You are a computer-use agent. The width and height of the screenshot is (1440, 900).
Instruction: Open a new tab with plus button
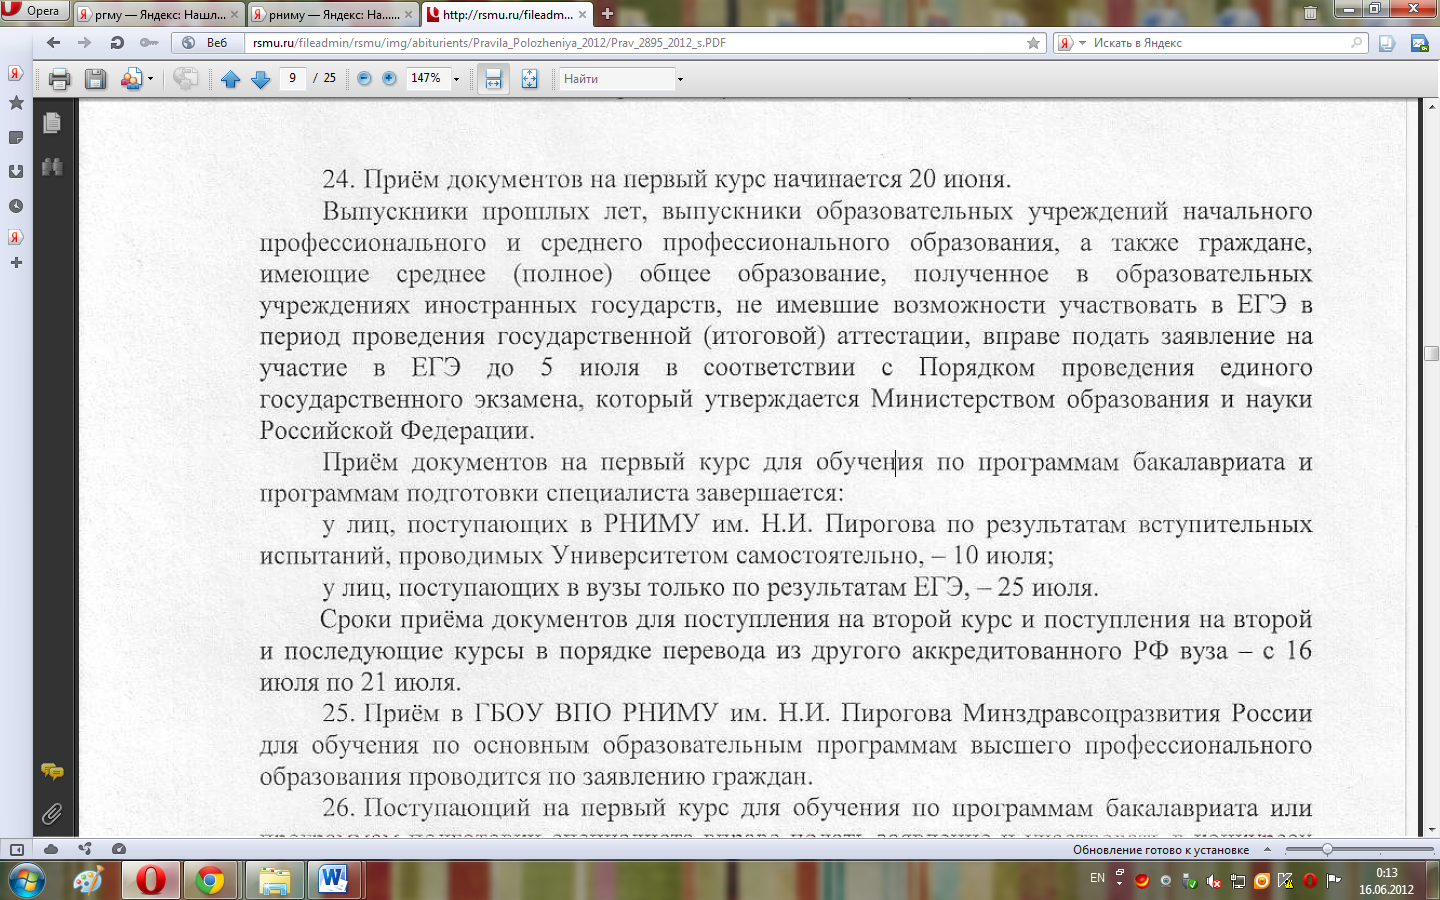(607, 14)
